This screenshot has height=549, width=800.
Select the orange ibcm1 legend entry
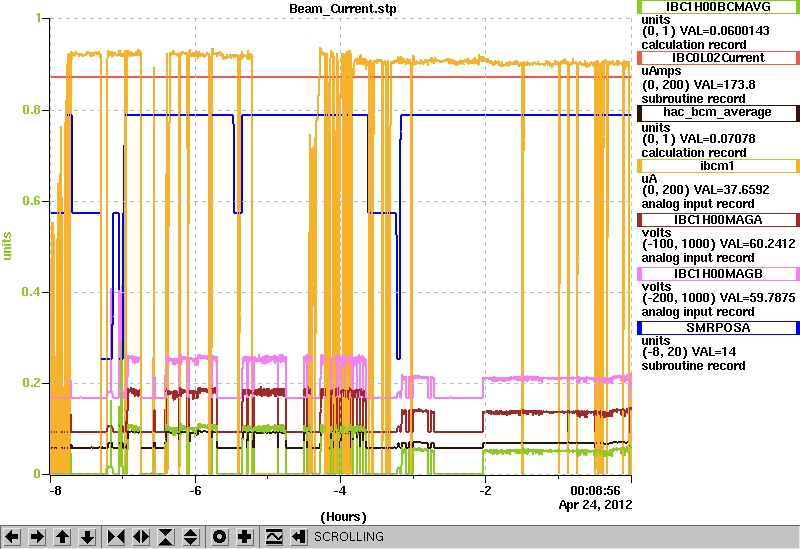click(x=718, y=166)
